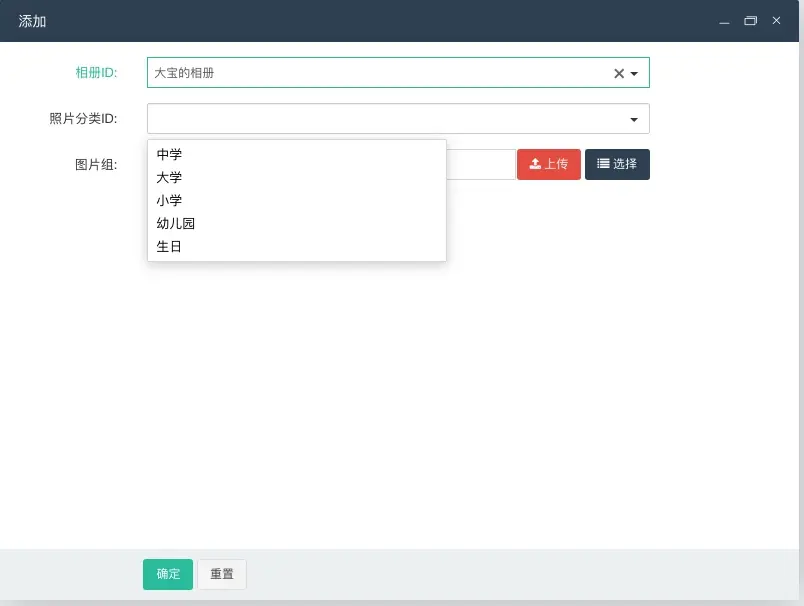
Task: Click the 照片分类ID label text
Action: click(x=83, y=119)
